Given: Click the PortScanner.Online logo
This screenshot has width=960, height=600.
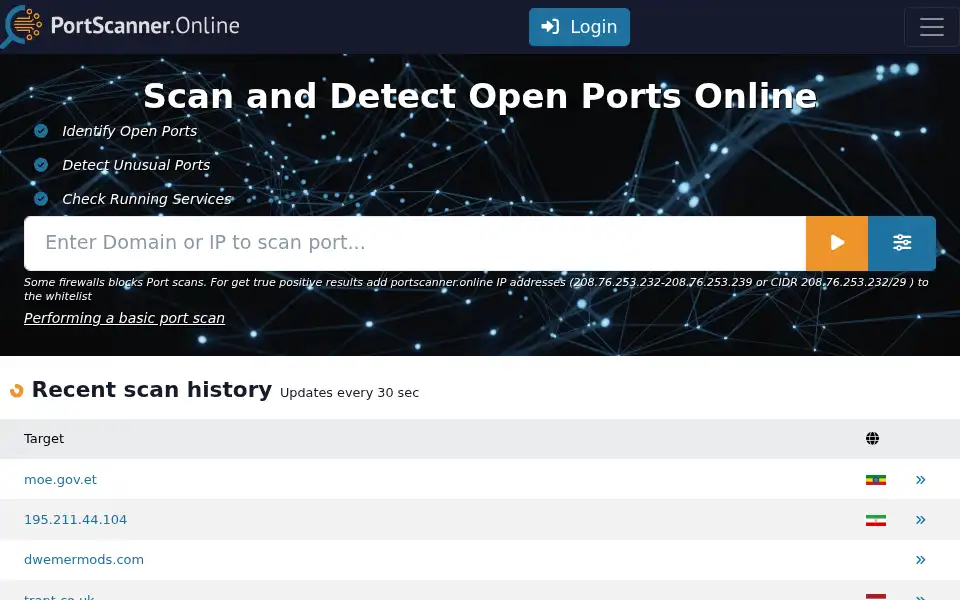Looking at the screenshot, I should 121,26.
